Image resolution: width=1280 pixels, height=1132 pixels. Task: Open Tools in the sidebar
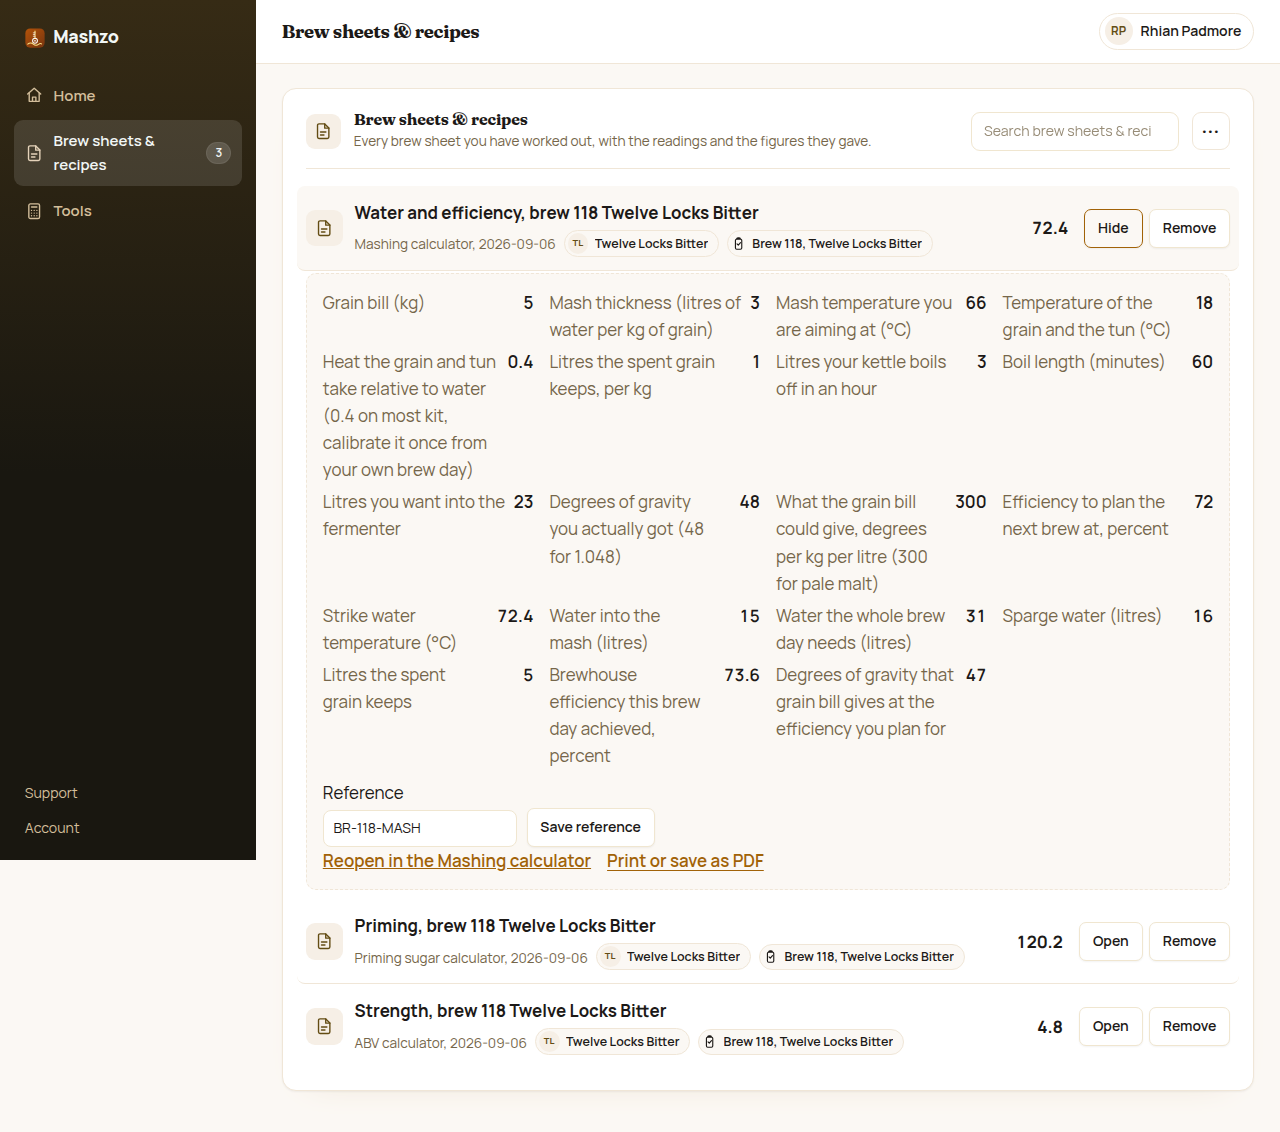pyautogui.click(x=128, y=211)
